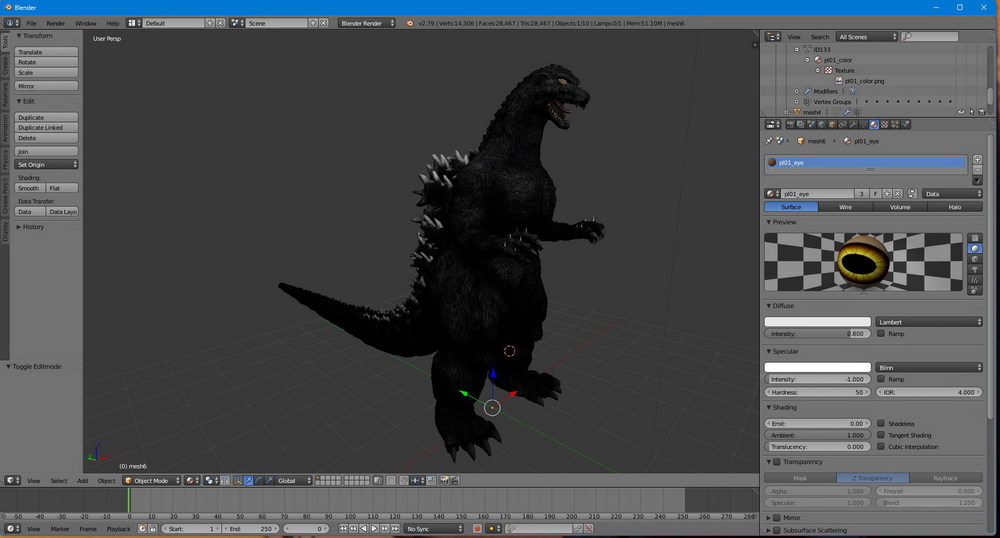1000x538 pixels.
Task: Click the viewport shading sphere selector
Action: pyautogui.click(x=192, y=481)
